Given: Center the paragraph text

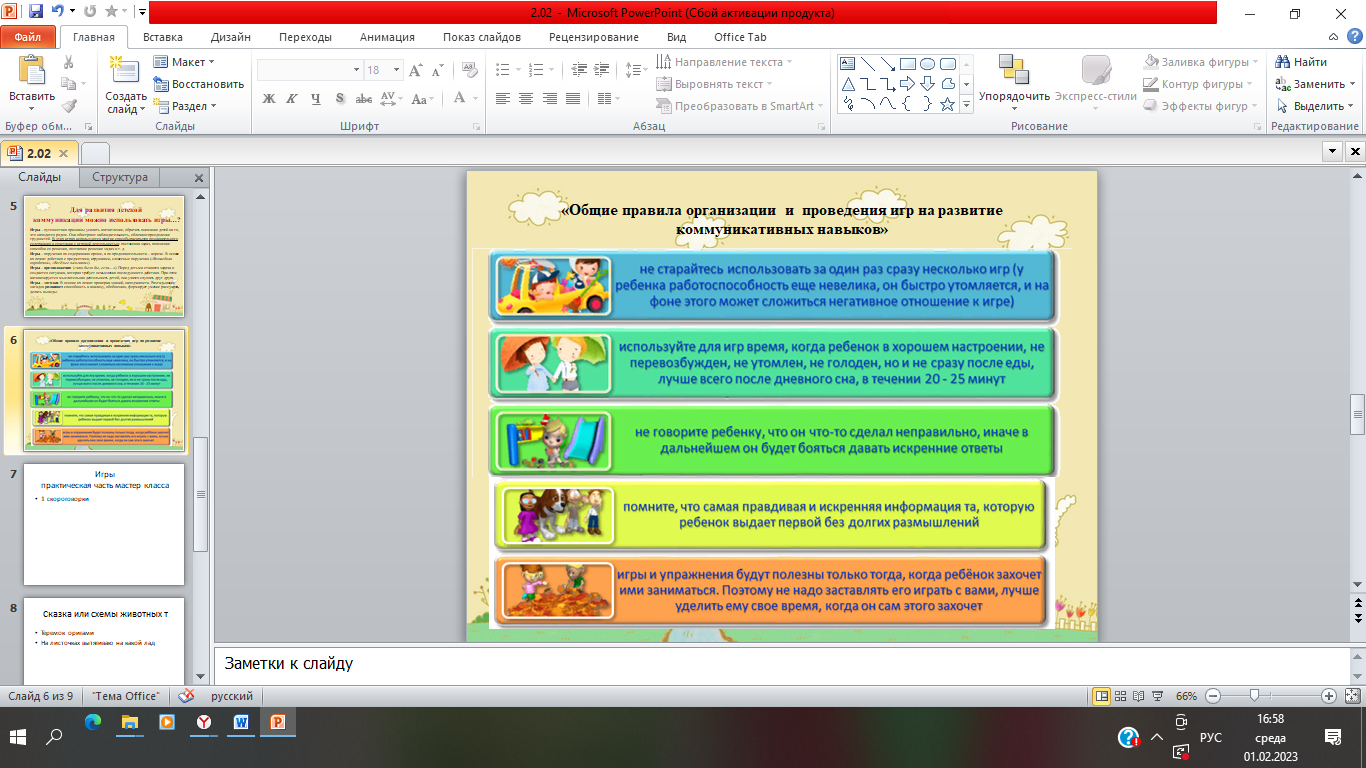Looking at the screenshot, I should pos(525,98).
